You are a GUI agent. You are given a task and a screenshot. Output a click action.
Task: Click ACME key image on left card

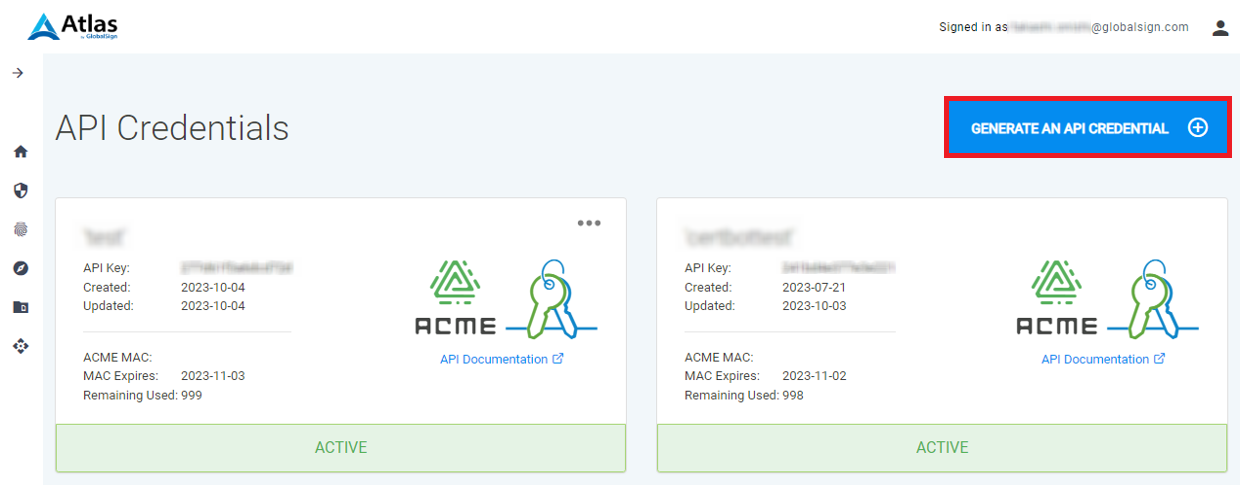pos(505,300)
